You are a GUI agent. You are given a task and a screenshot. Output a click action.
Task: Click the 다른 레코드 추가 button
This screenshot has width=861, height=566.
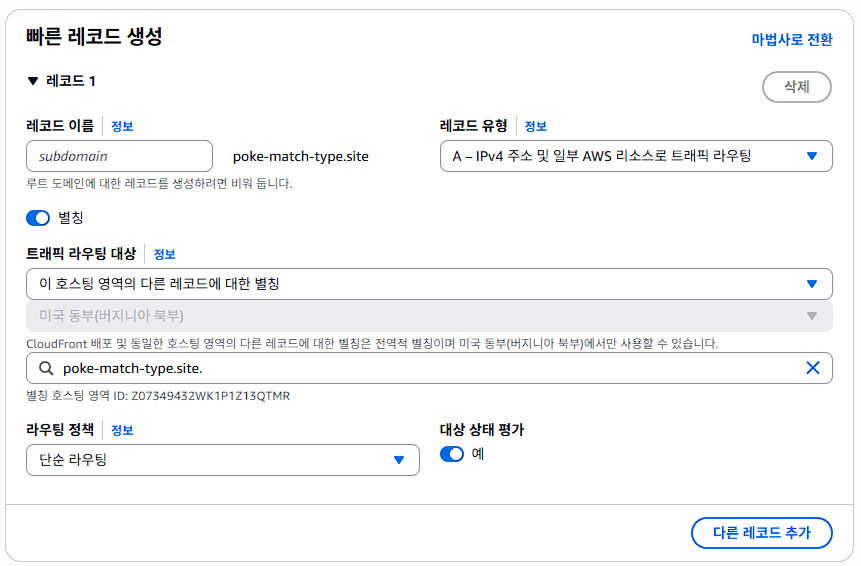tap(761, 533)
